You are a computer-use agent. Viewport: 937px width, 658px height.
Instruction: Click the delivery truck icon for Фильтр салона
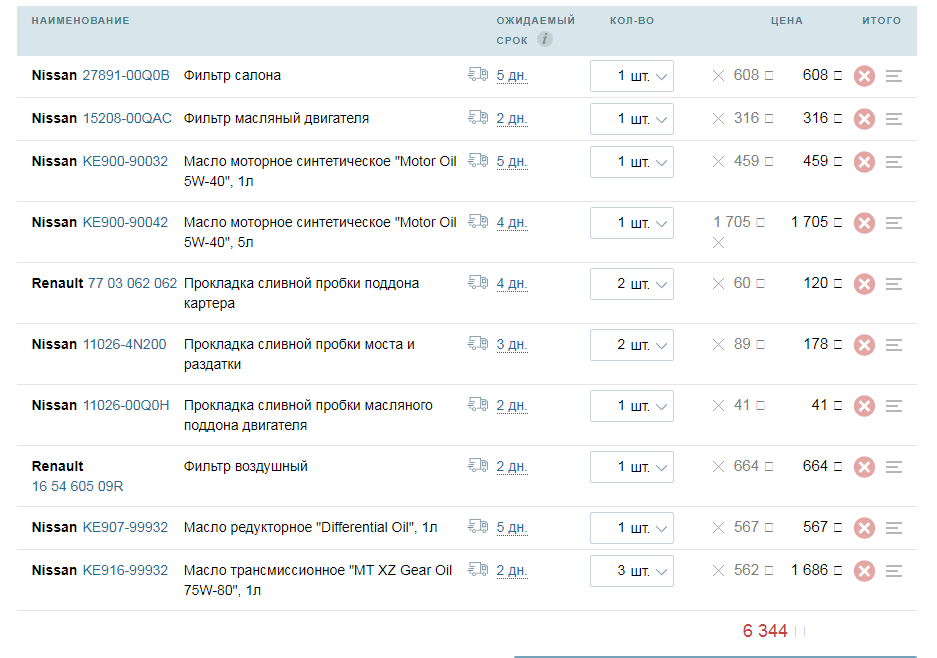pos(478,74)
